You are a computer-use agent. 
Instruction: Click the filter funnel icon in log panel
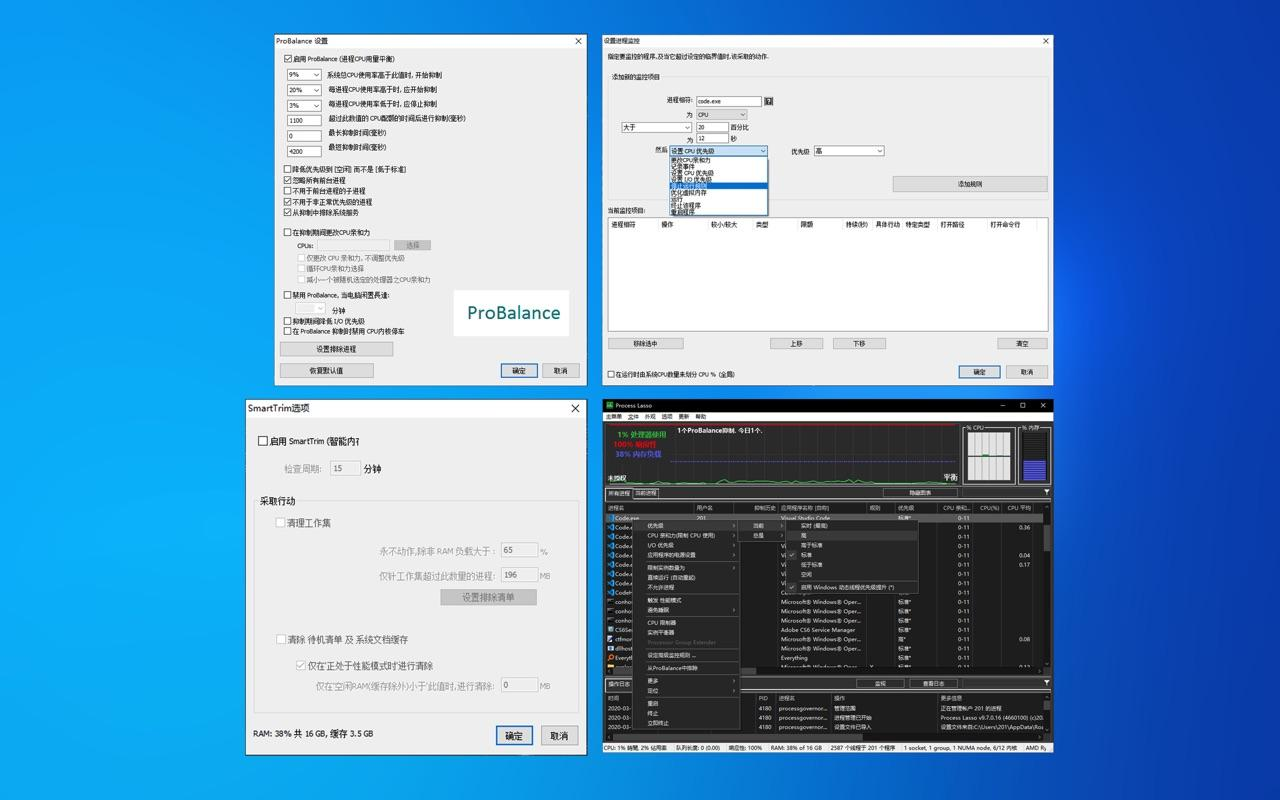click(1047, 683)
